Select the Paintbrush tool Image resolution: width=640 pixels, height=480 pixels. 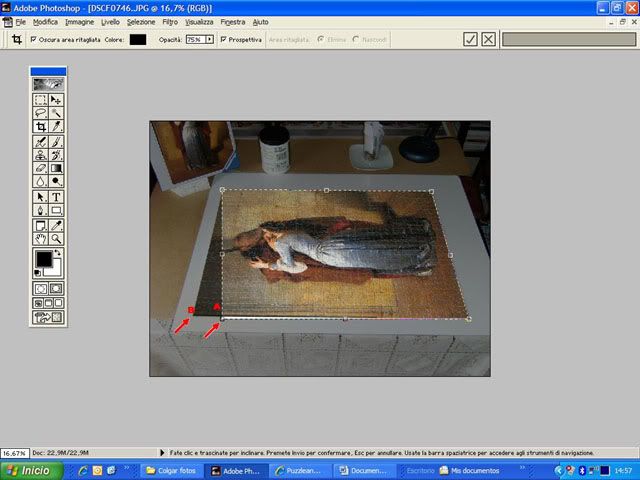(x=56, y=142)
